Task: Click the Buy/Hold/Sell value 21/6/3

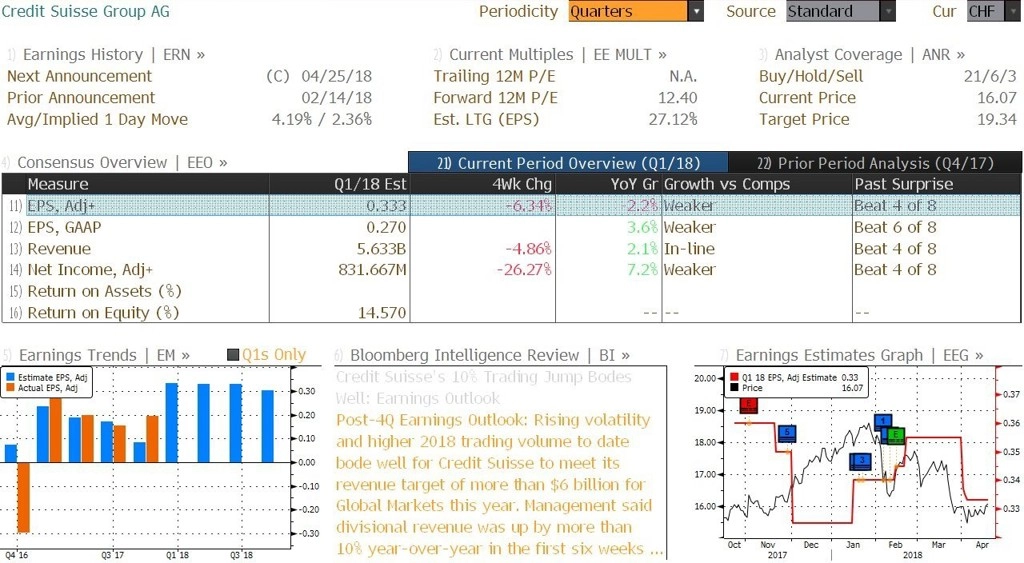Action: [x=990, y=76]
